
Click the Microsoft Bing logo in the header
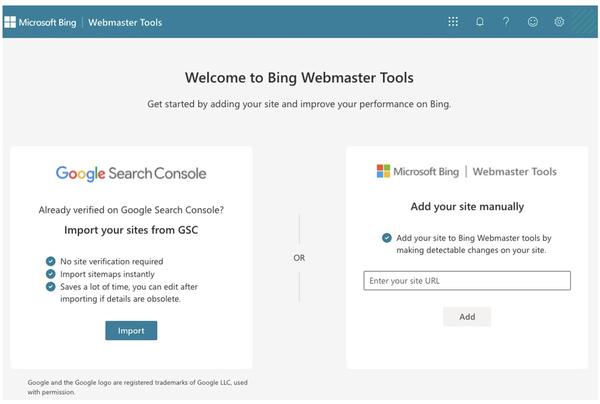[40, 23]
